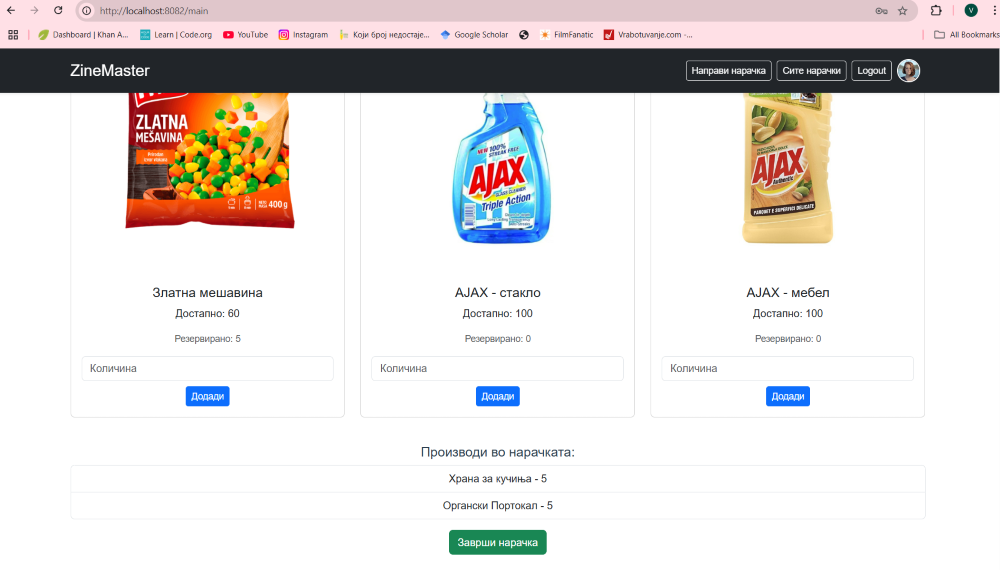1000x570 pixels.
Task: Click the browser back arrow
Action: (x=11, y=10)
